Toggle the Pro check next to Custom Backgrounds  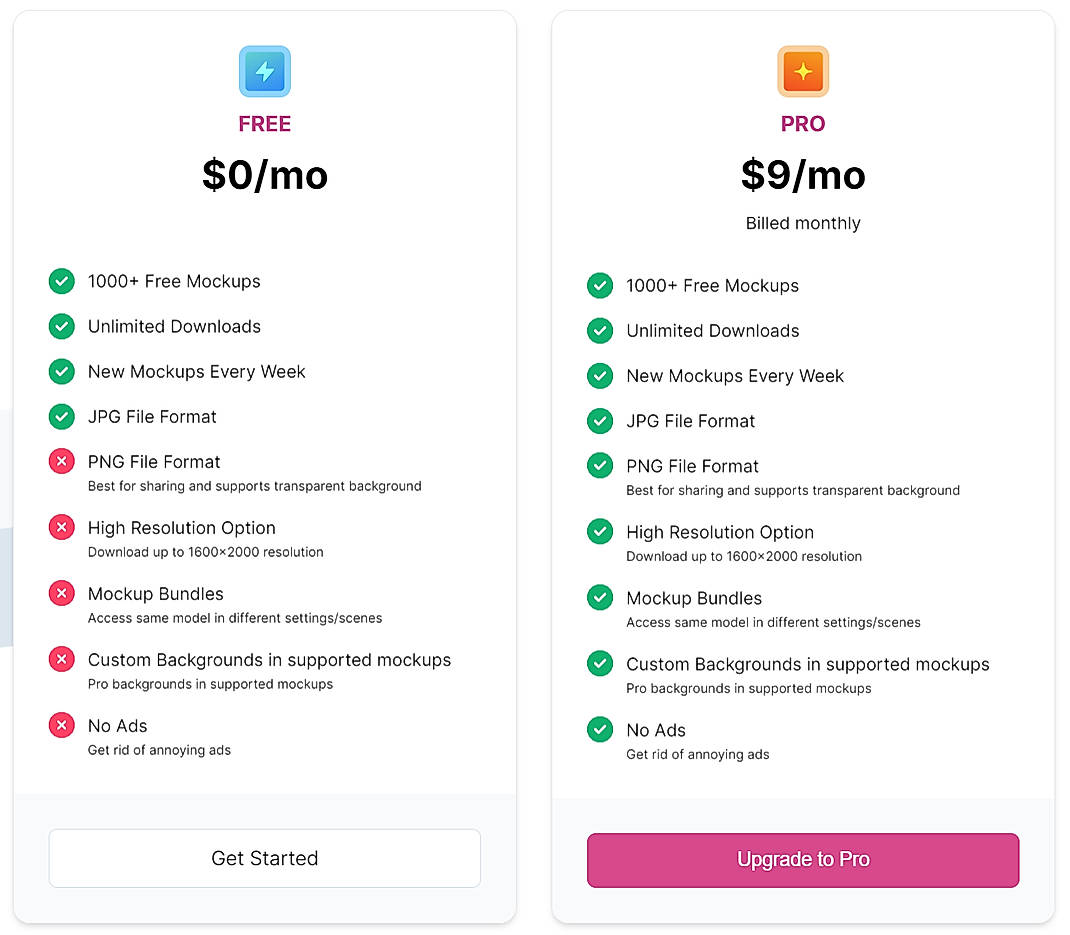click(x=599, y=663)
